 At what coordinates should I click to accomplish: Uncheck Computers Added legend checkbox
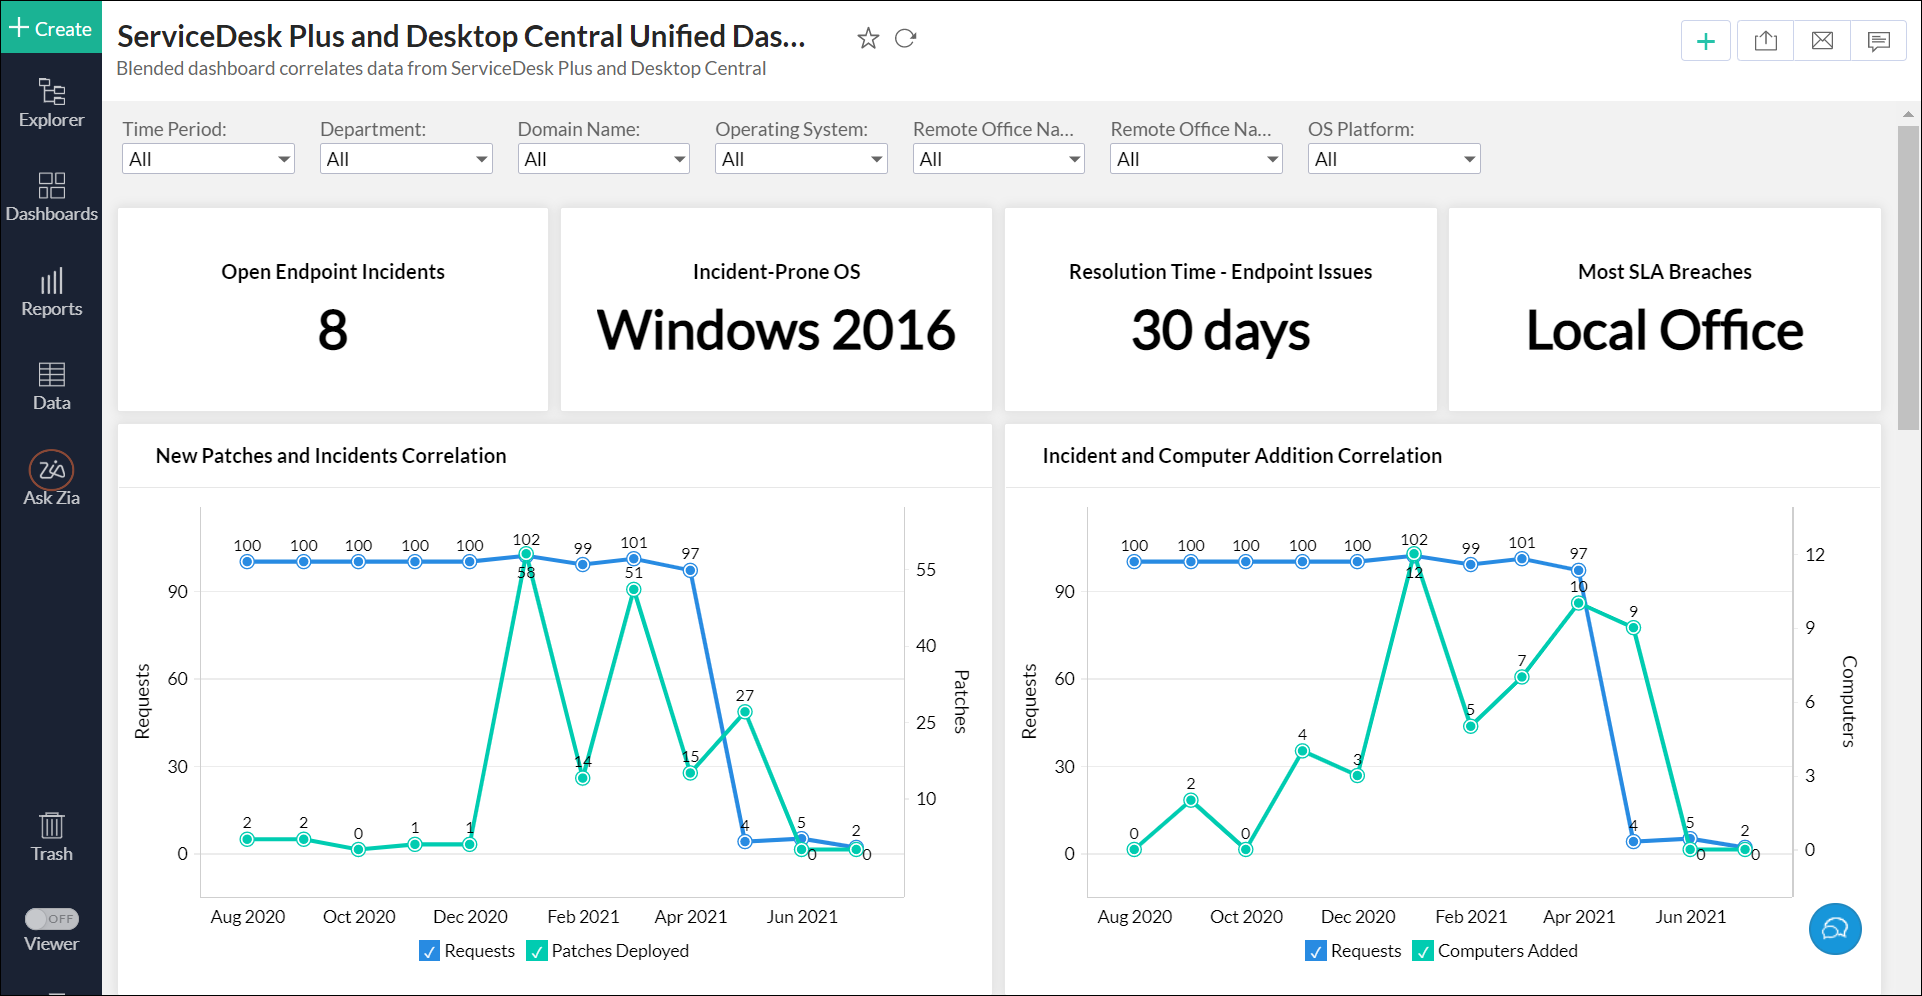click(x=1422, y=951)
